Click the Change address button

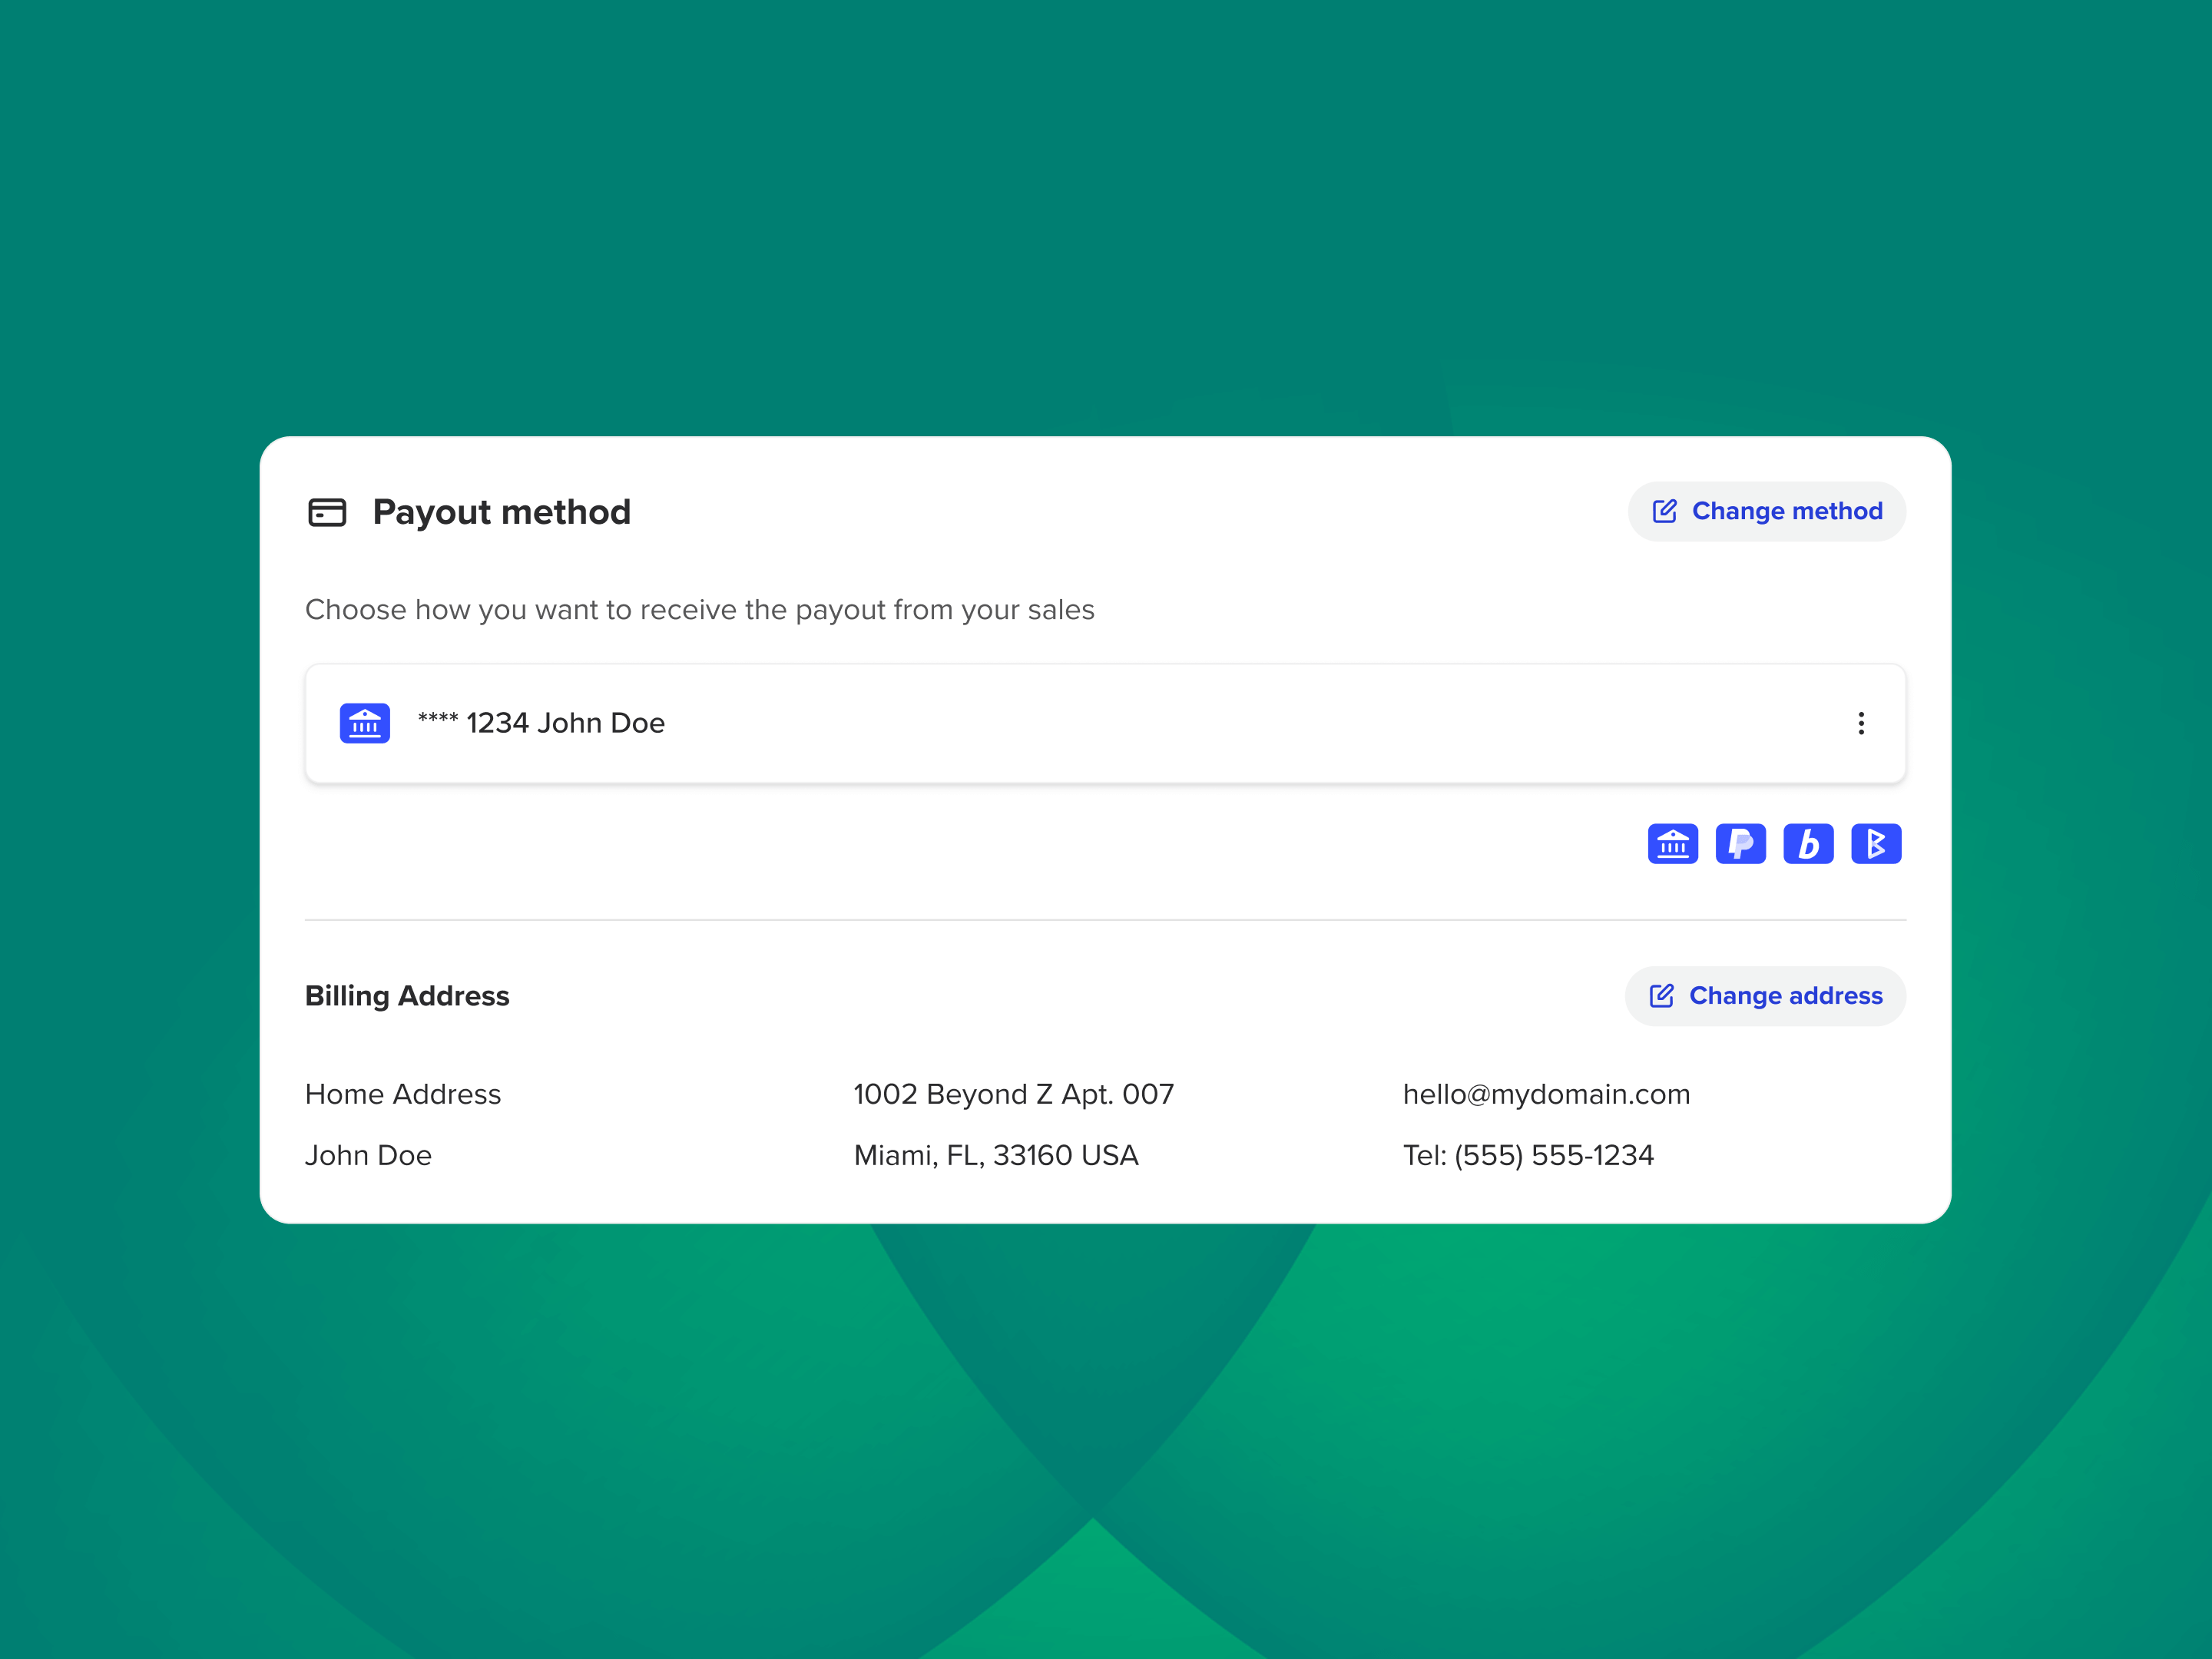pos(1765,996)
